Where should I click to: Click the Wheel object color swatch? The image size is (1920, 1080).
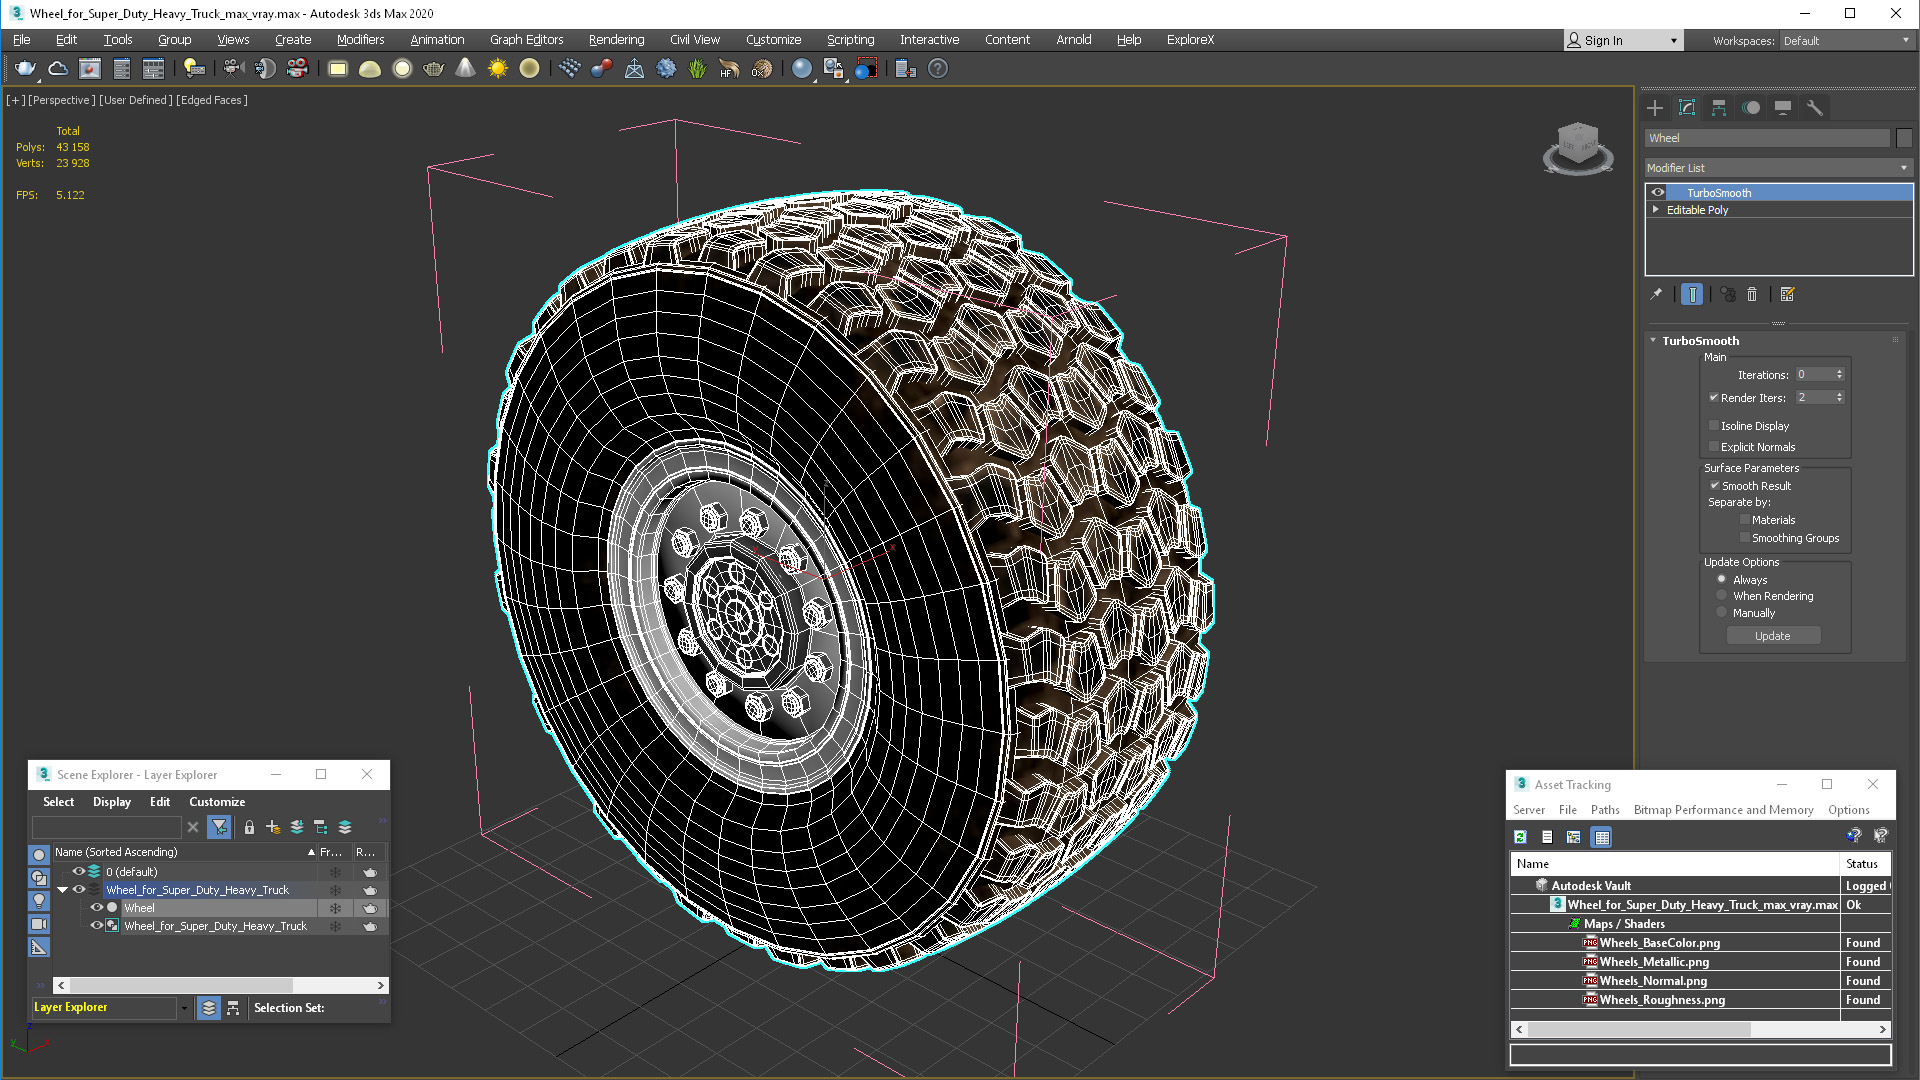point(1904,138)
